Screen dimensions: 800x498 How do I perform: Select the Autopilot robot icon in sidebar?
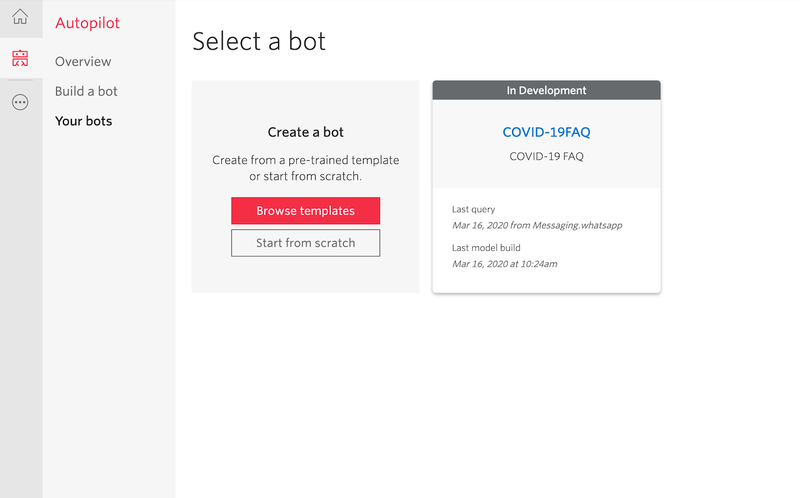(20, 58)
